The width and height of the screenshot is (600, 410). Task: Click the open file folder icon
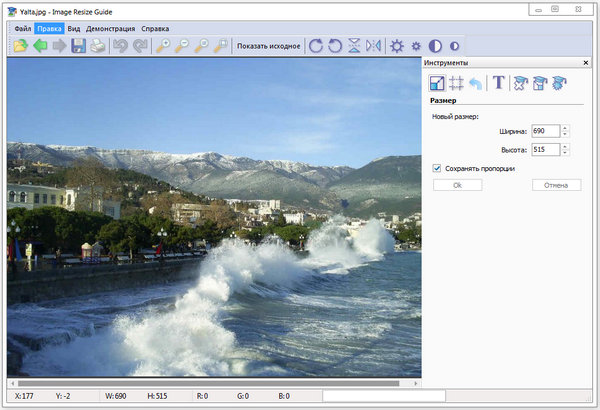(20, 46)
